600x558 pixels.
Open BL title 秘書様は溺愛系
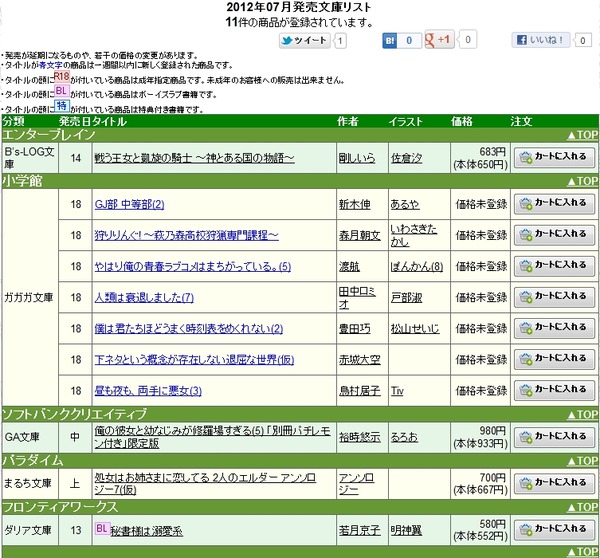click(x=147, y=531)
